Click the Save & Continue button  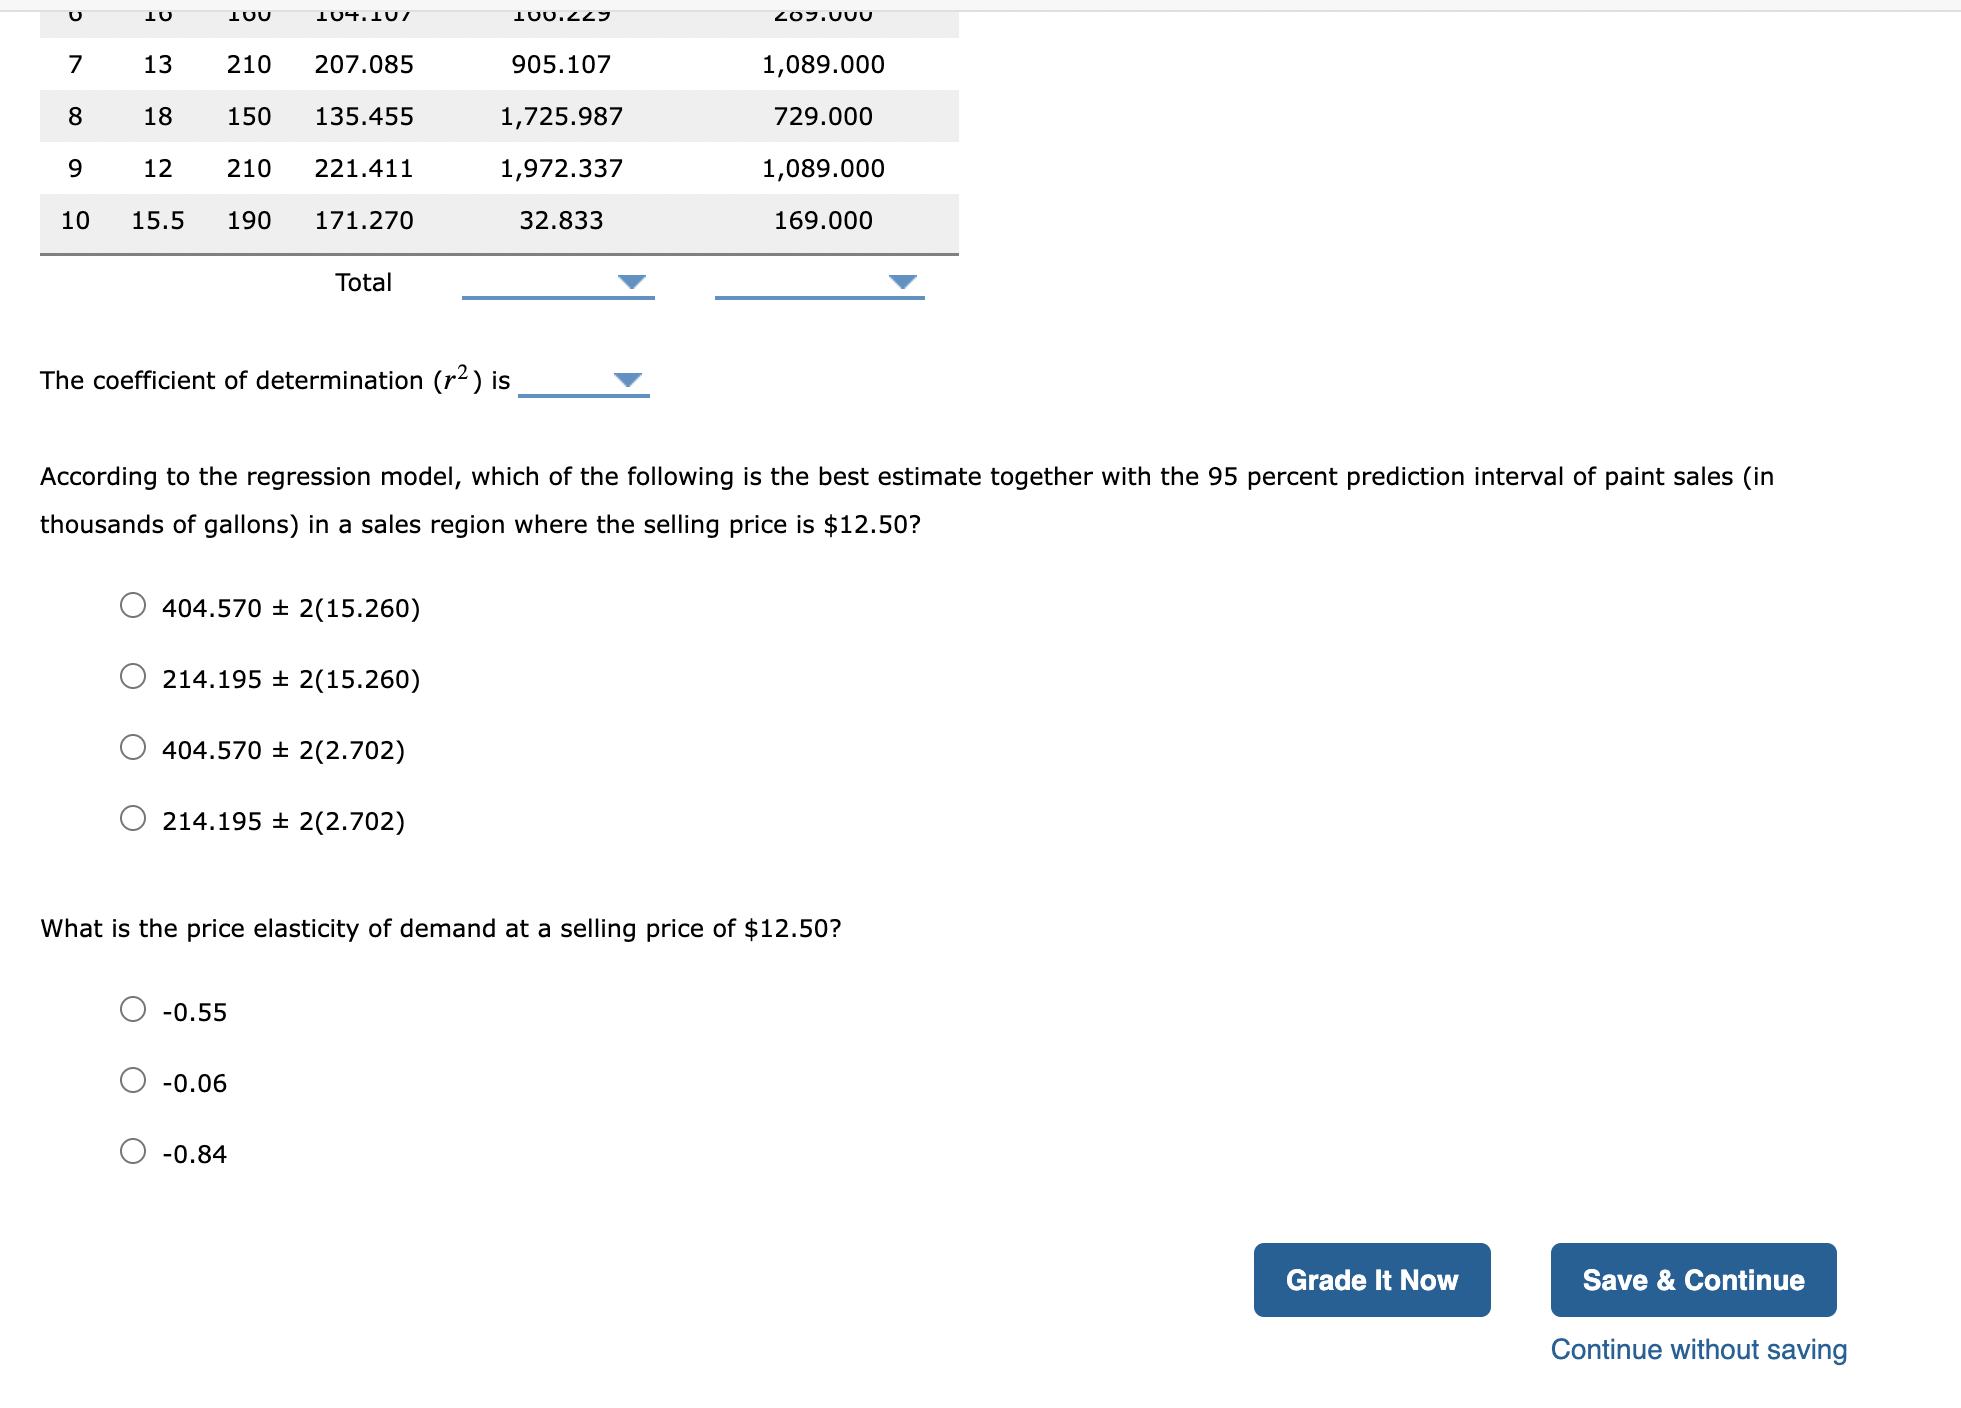point(1693,1279)
